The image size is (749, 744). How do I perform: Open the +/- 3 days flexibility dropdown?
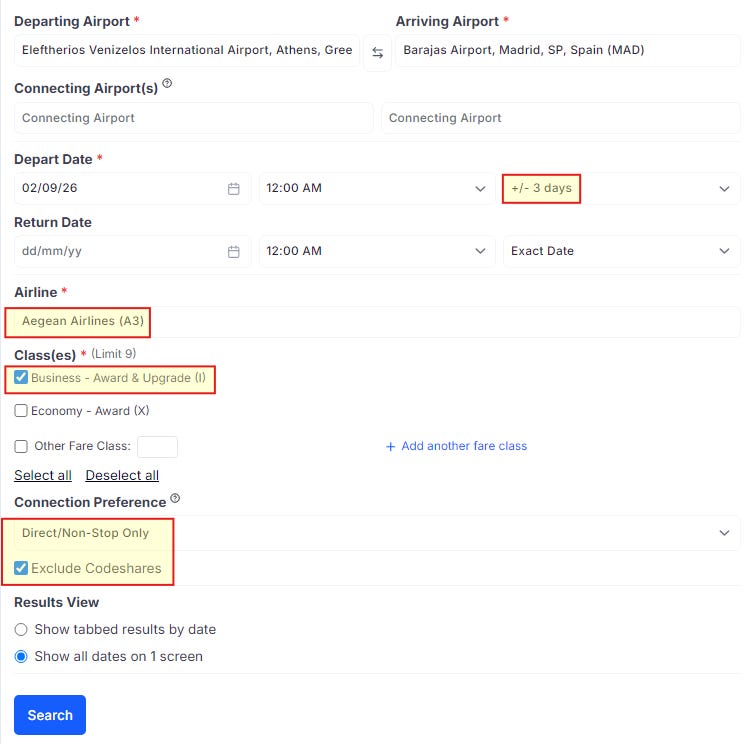click(x=621, y=189)
